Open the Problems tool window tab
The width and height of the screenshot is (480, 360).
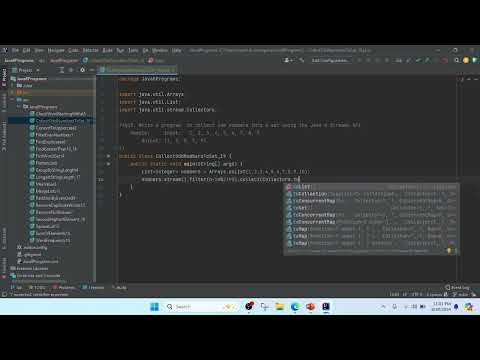pyautogui.click(x=64, y=287)
